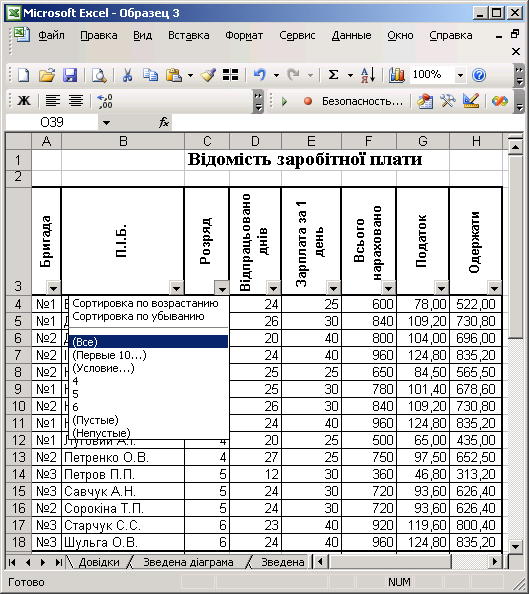The width and height of the screenshot is (529, 594).
Task: Run macro with the green play icon
Action: (285, 101)
